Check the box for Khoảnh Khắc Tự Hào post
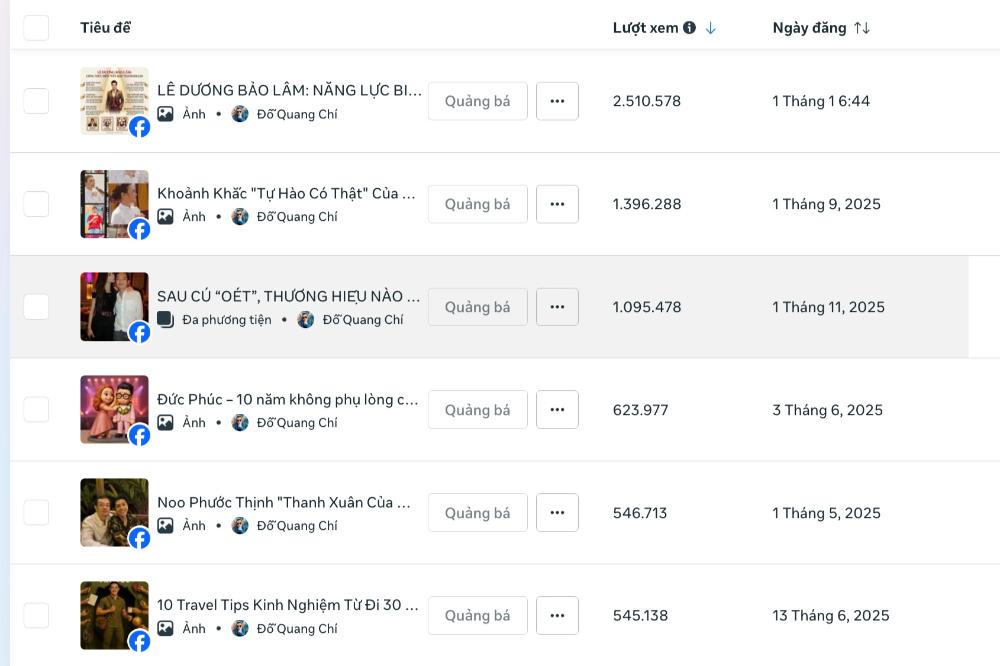 pyautogui.click(x=36, y=204)
